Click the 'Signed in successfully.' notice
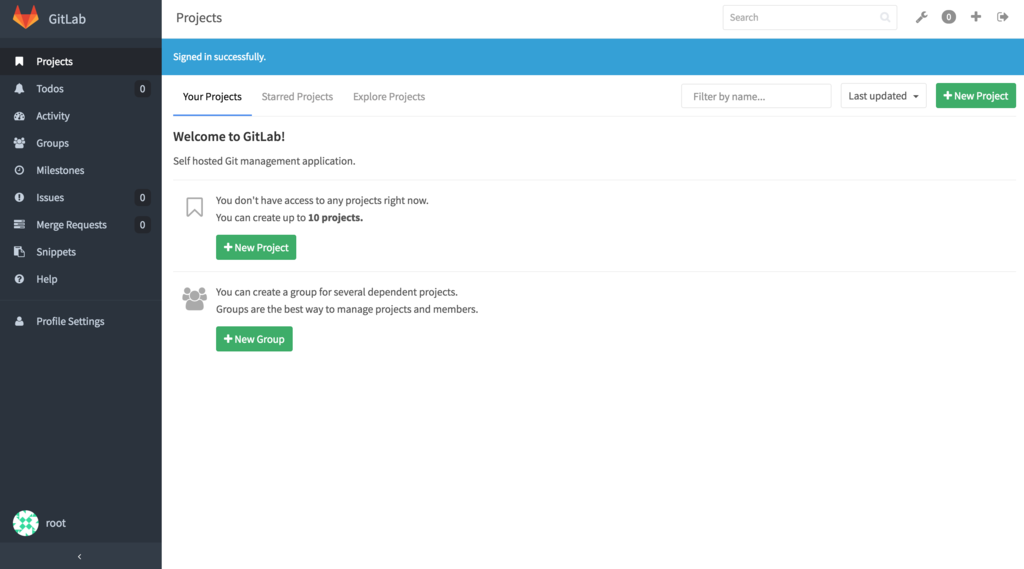The width and height of the screenshot is (1024, 569). tap(219, 57)
